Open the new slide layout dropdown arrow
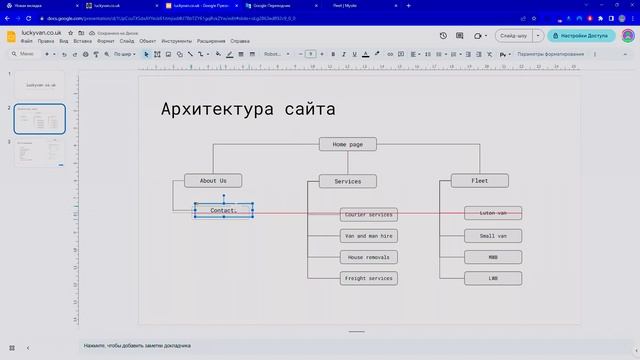 point(54,54)
